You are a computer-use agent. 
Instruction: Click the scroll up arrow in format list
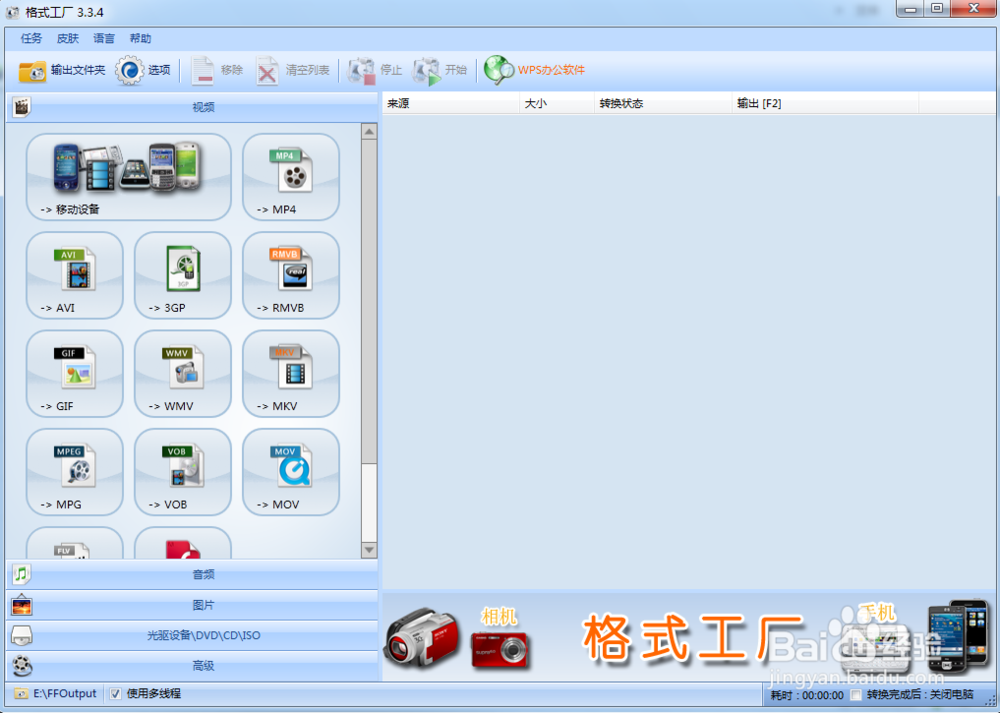[x=369, y=131]
